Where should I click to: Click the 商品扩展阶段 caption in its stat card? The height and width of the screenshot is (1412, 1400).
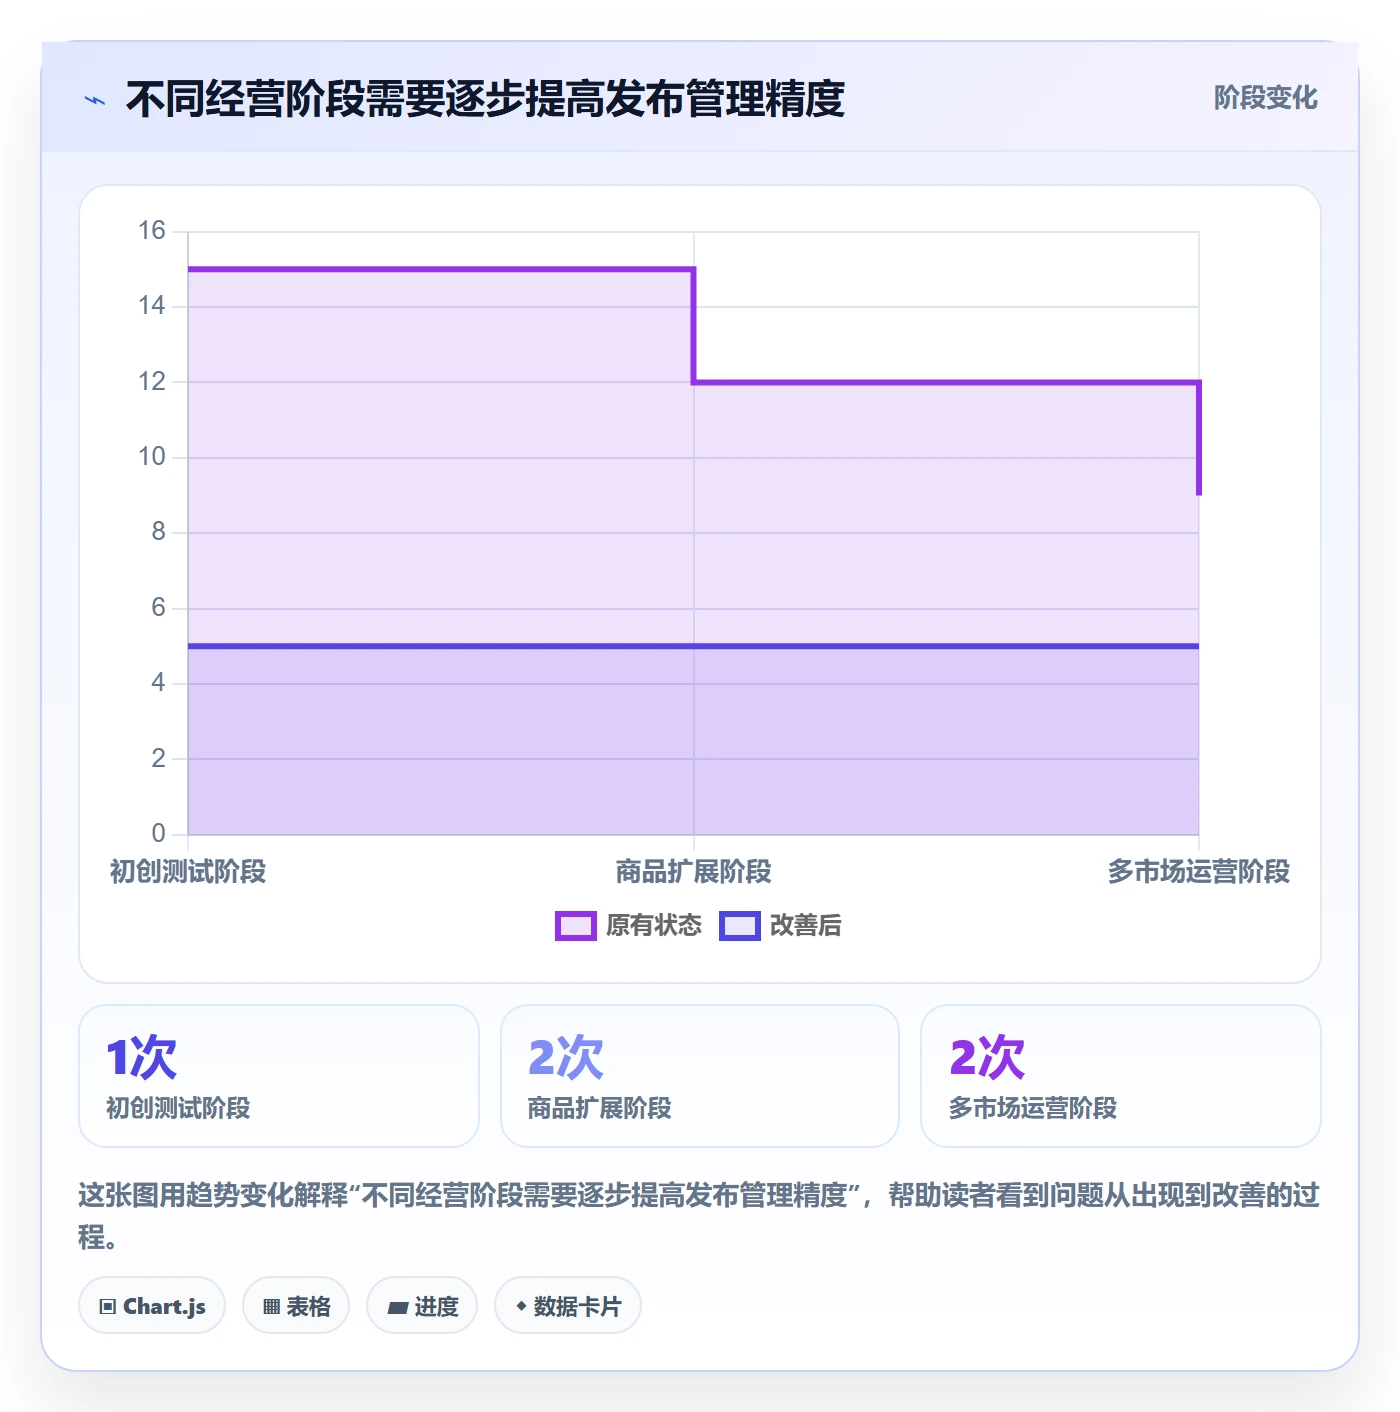point(600,1108)
